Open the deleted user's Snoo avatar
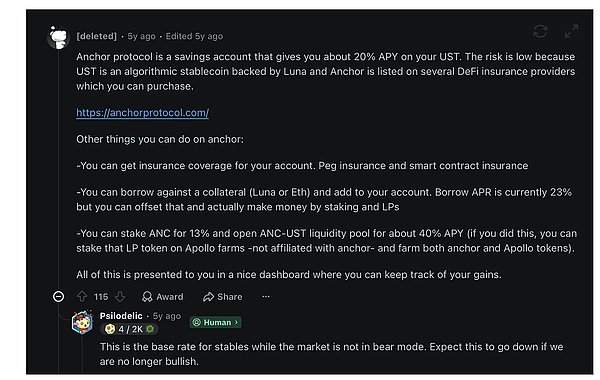The image size is (600, 380). tap(59, 38)
